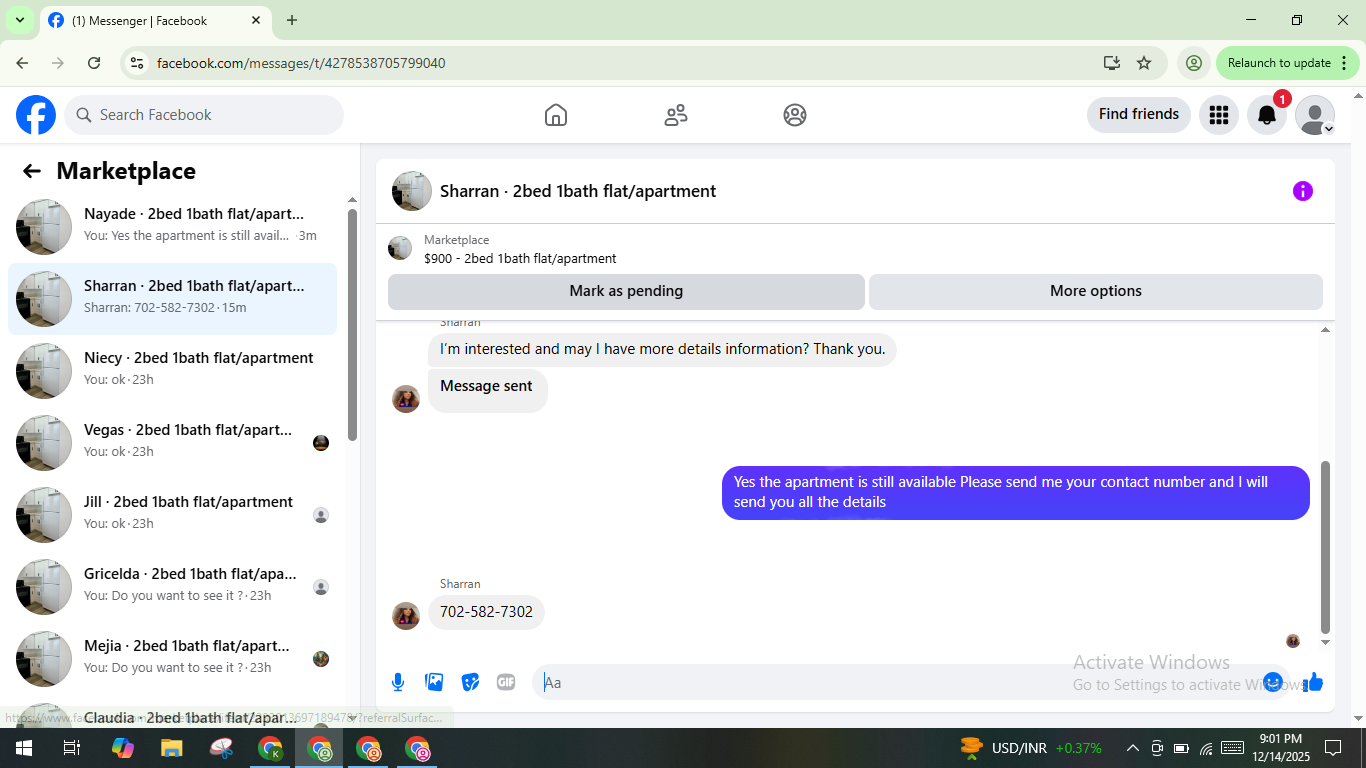Open the Chrome three-dot menu

(x=1343, y=63)
